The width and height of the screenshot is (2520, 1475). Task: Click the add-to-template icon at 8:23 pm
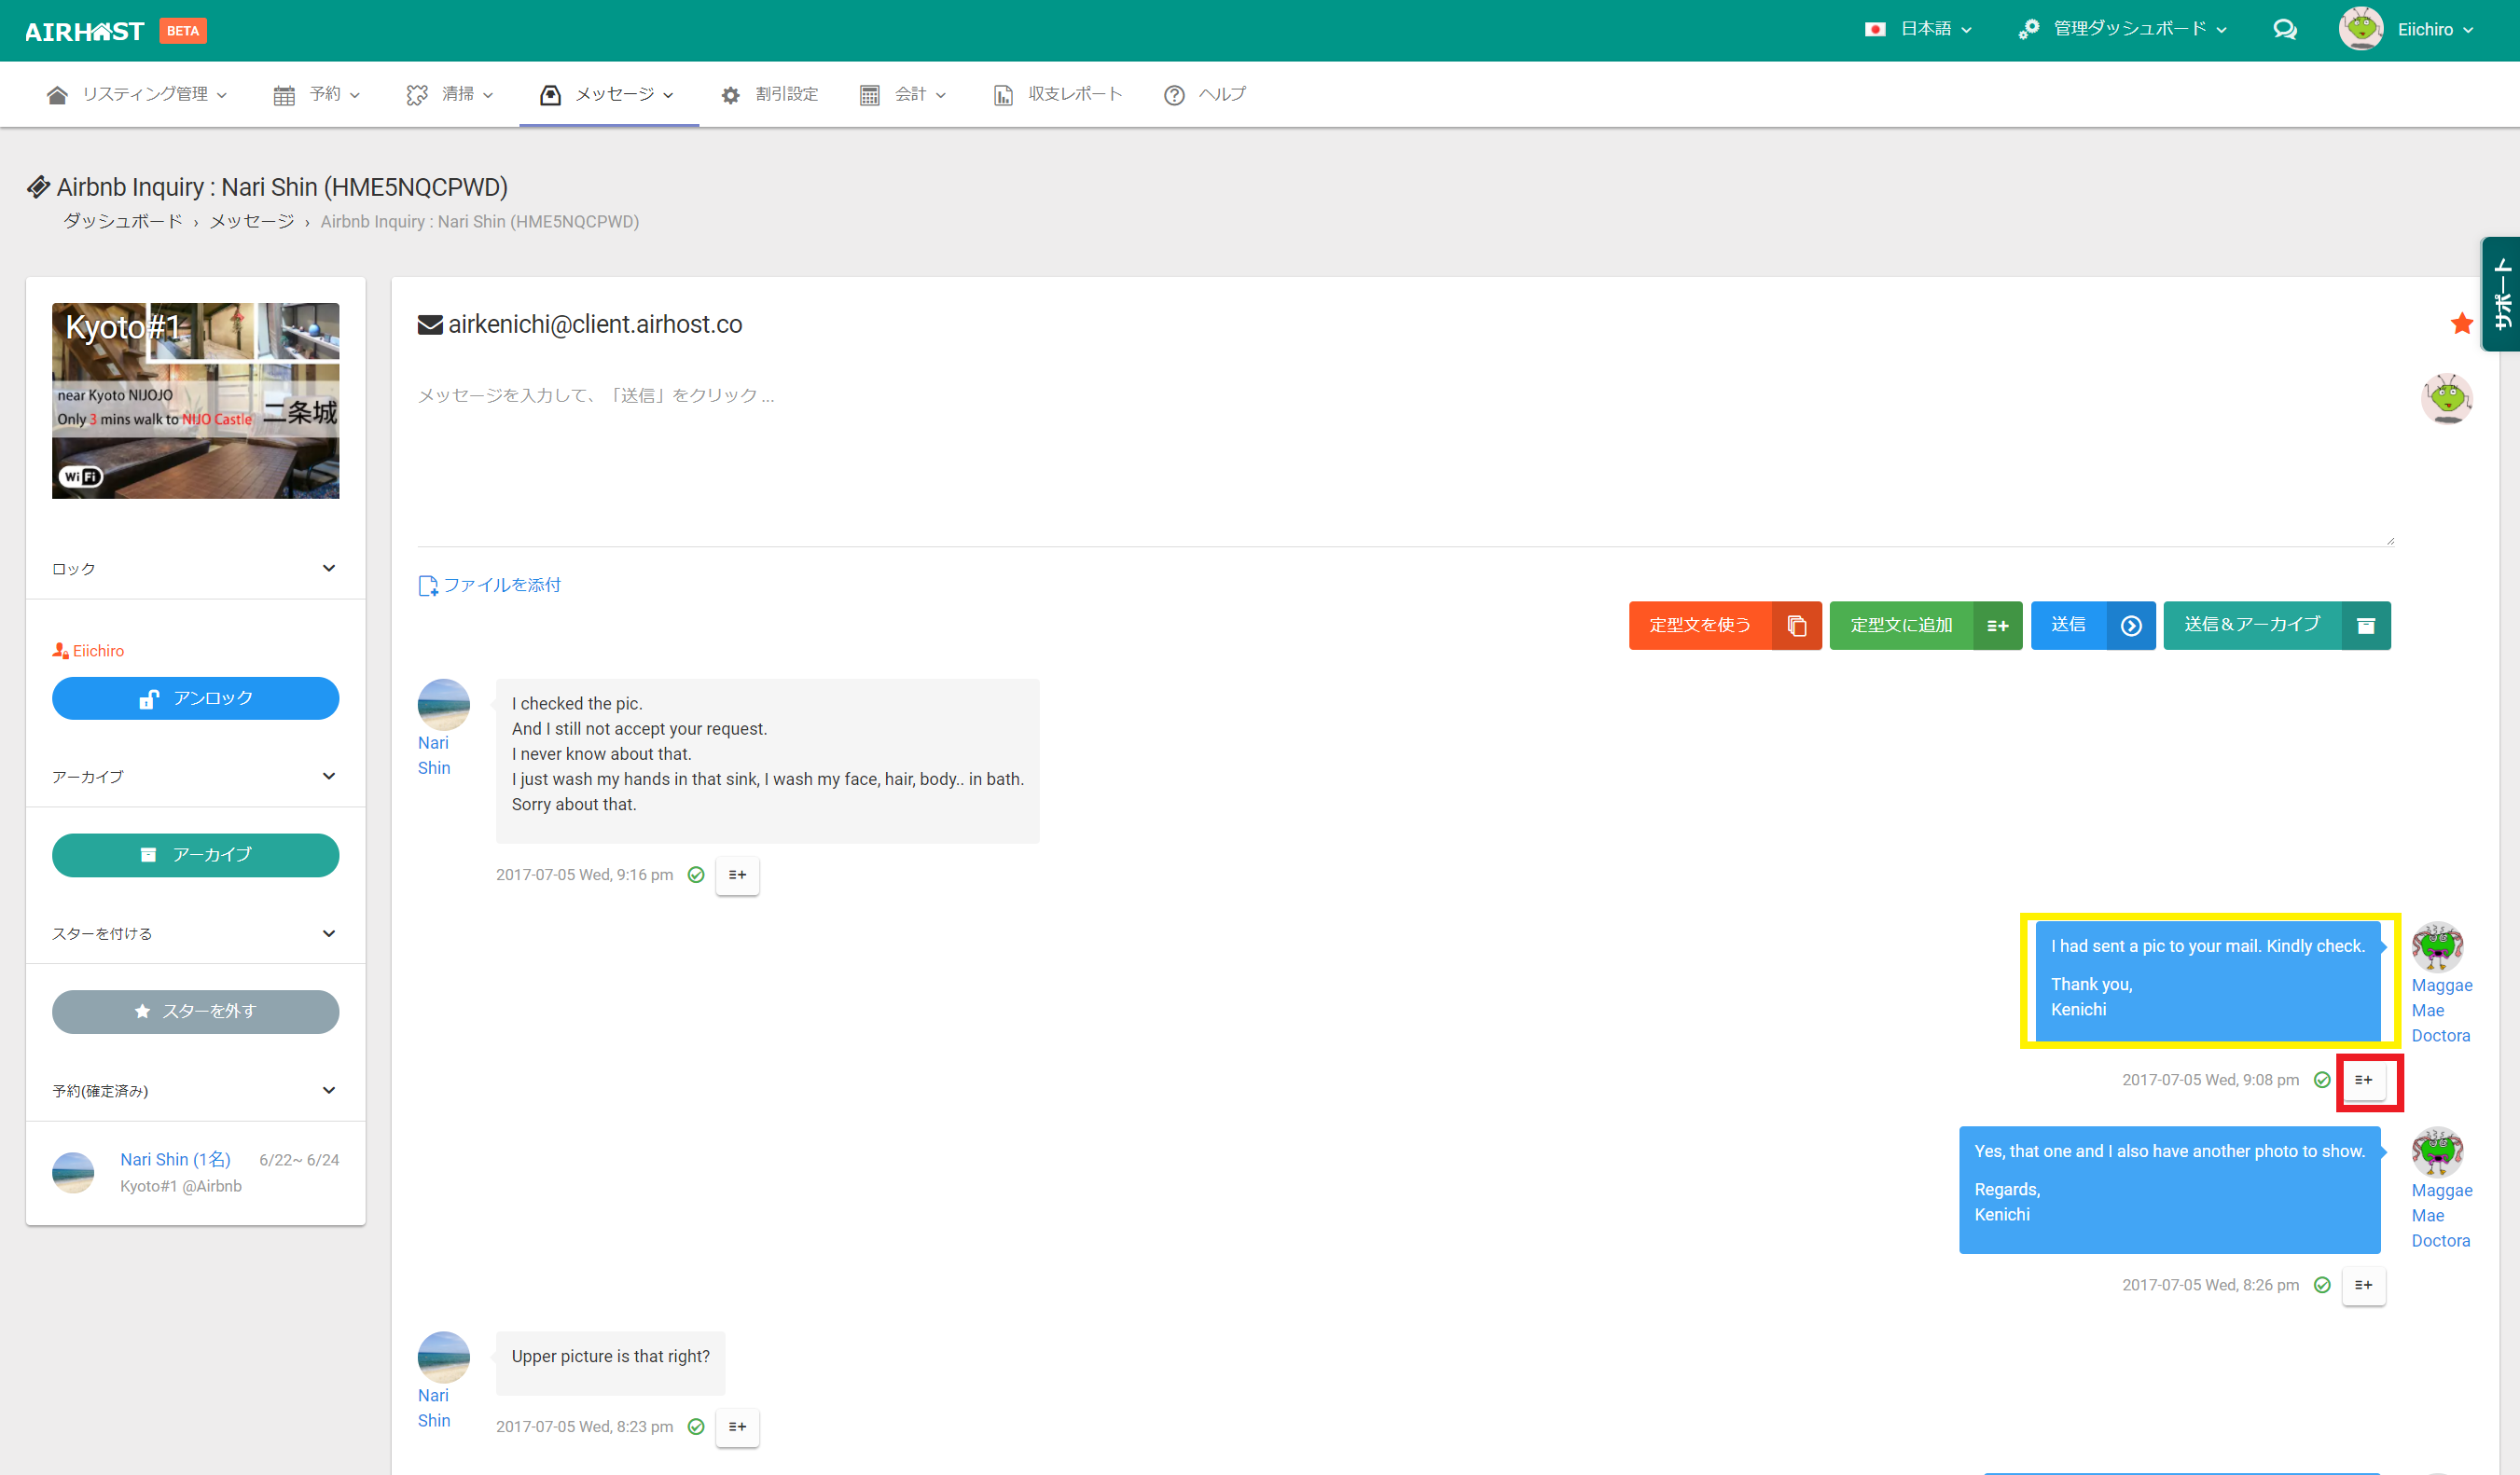(737, 1427)
